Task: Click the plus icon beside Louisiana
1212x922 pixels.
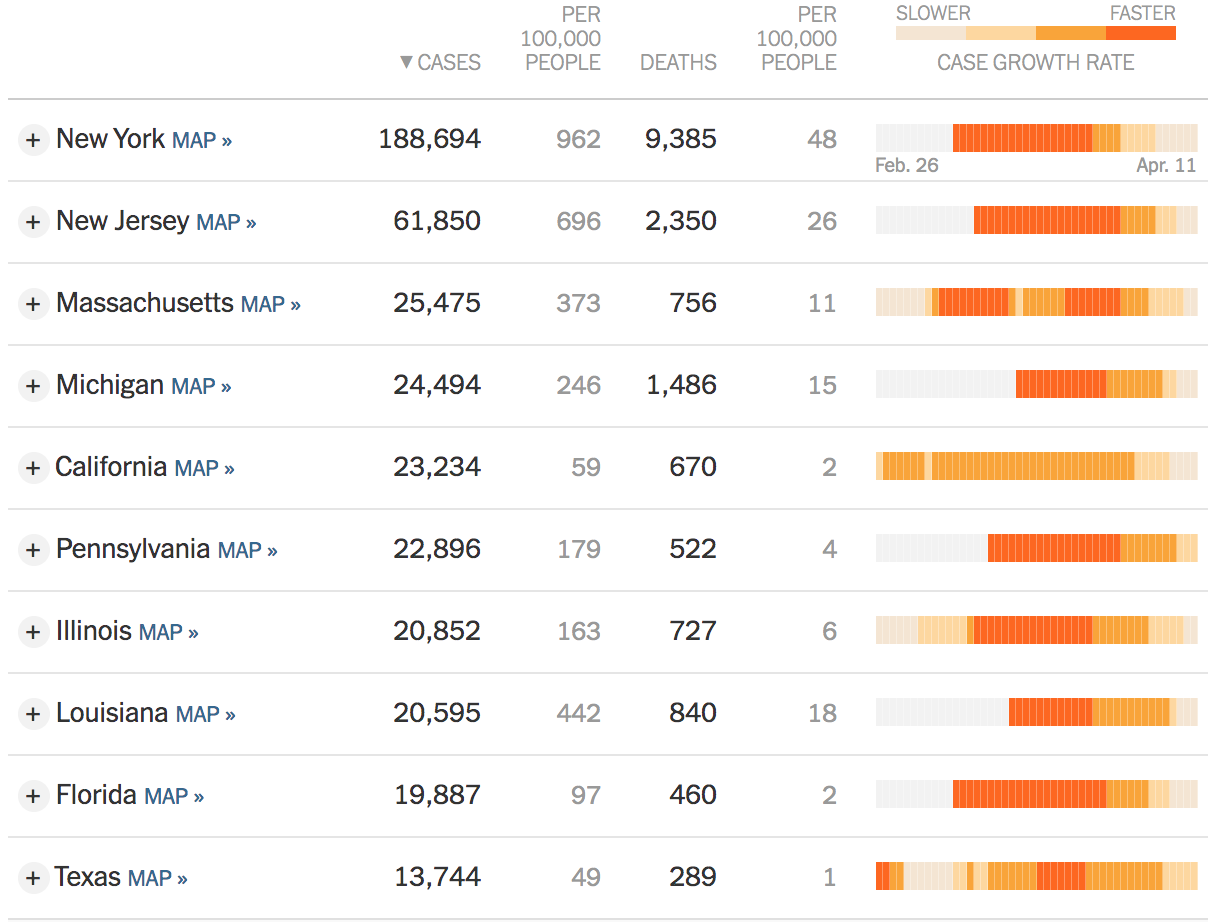Action: [x=33, y=714]
